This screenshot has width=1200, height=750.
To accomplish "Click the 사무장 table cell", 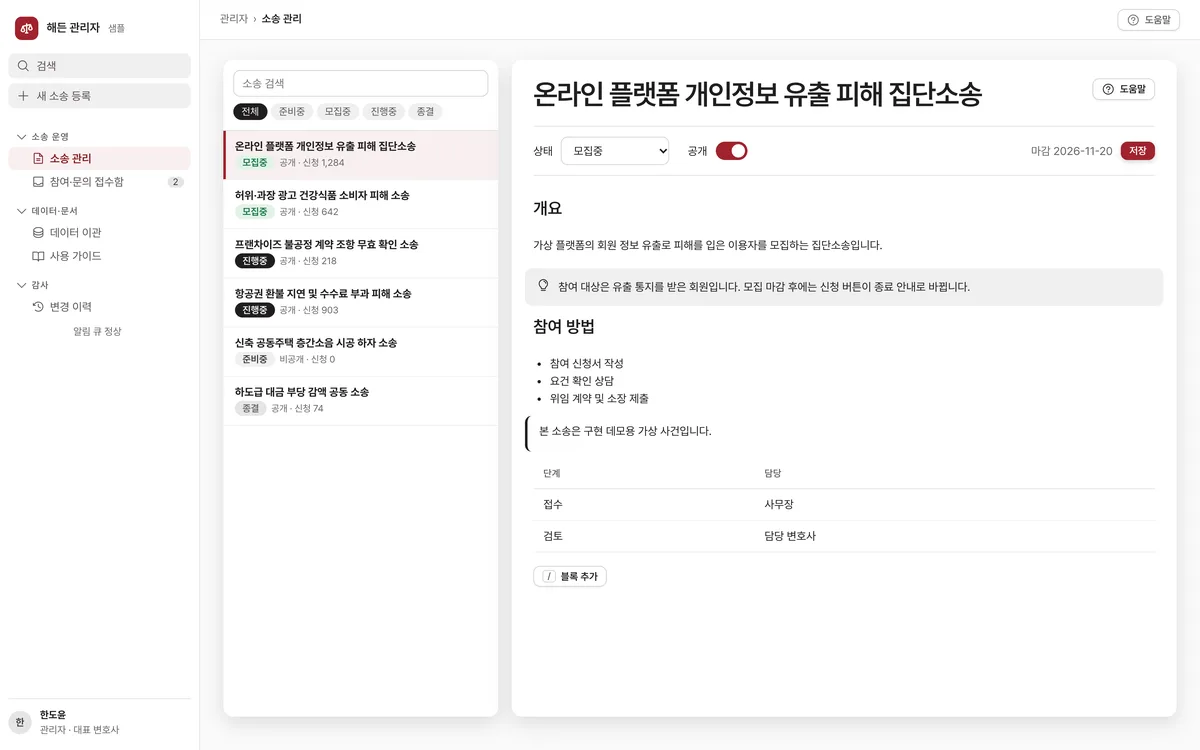I will (779, 505).
